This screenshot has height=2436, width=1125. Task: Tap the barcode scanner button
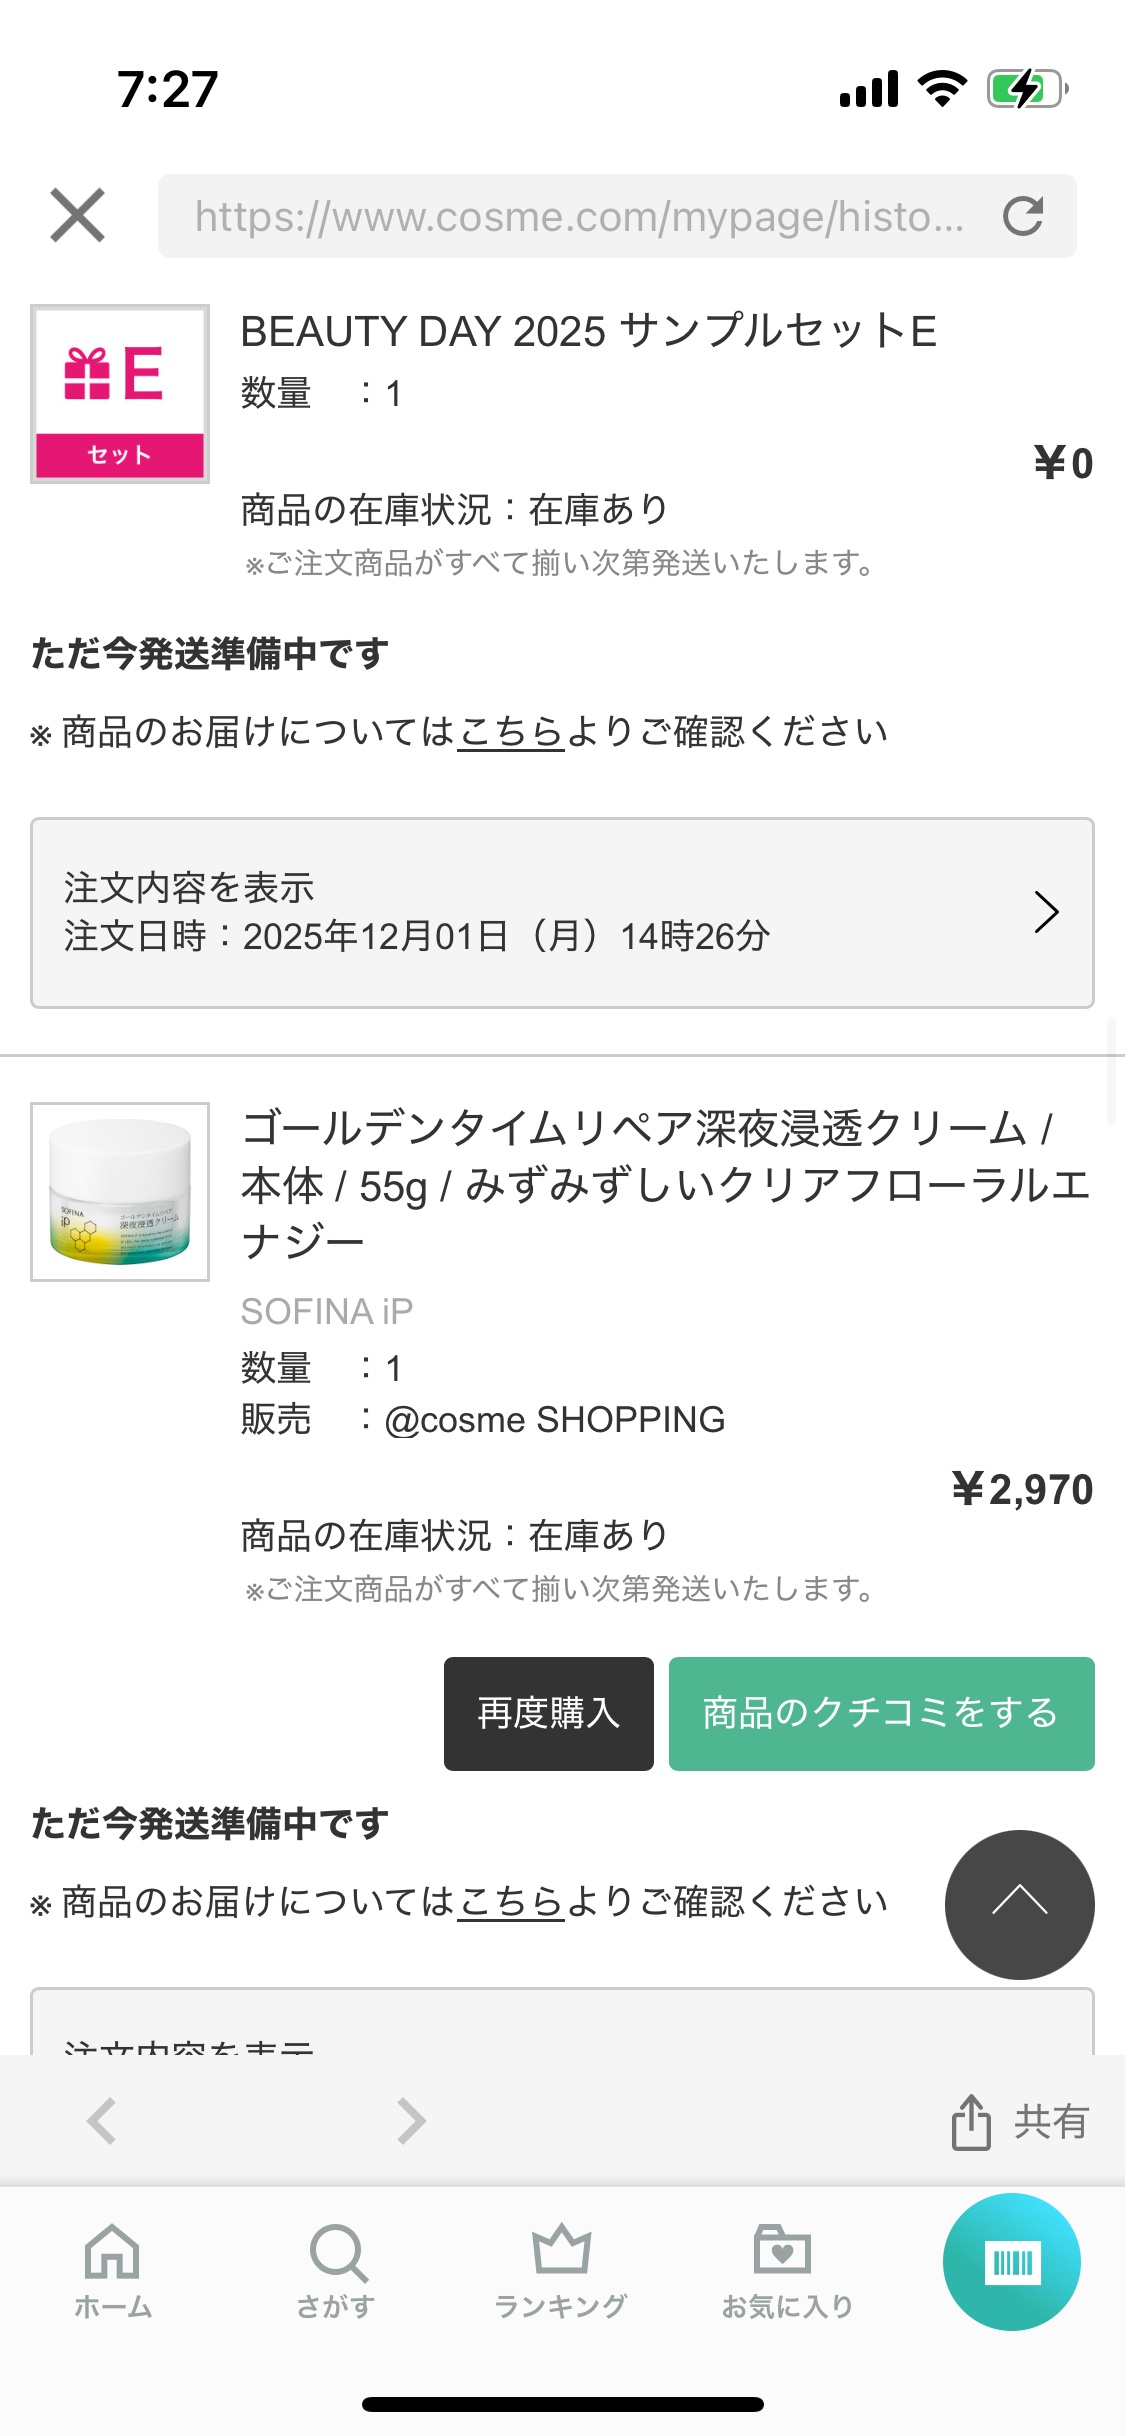click(x=1011, y=2262)
